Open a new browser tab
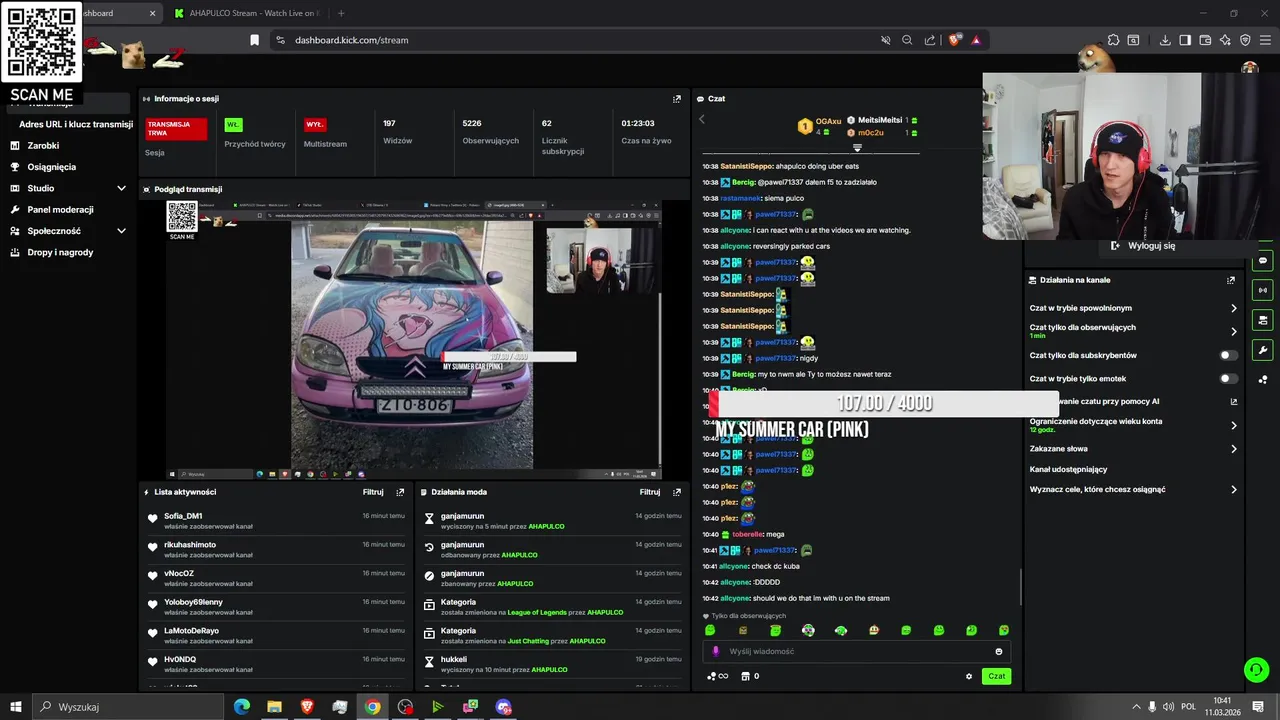Image resolution: width=1280 pixels, height=720 pixels. 341,13
